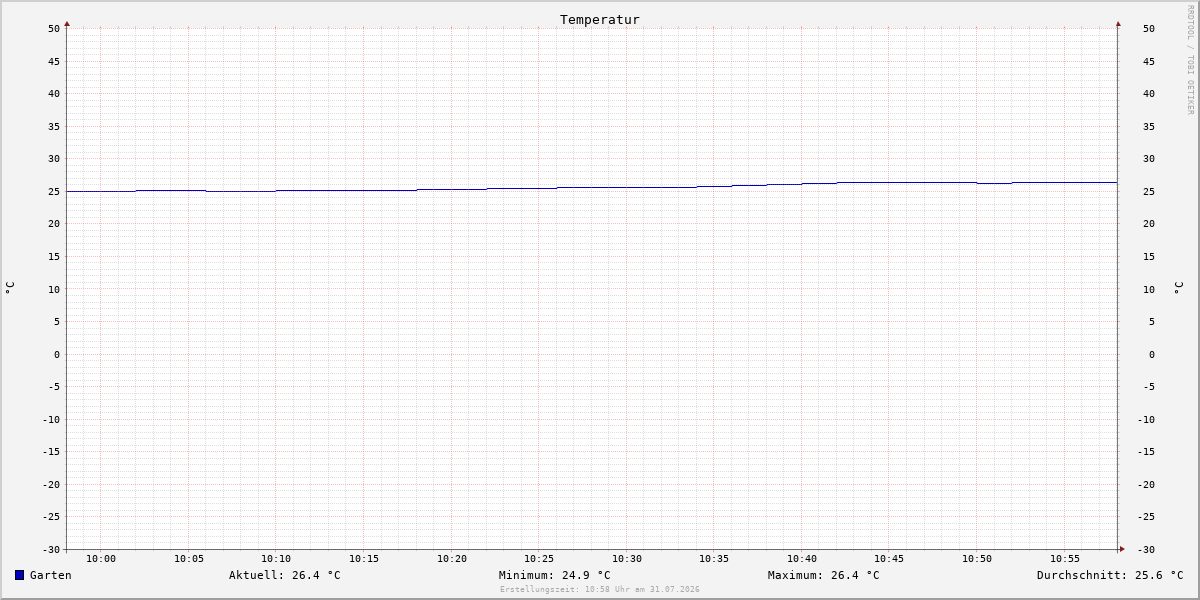Viewport: 1200px width, 600px height.
Task: Click the 10:00 time axis label
Action: (101, 559)
